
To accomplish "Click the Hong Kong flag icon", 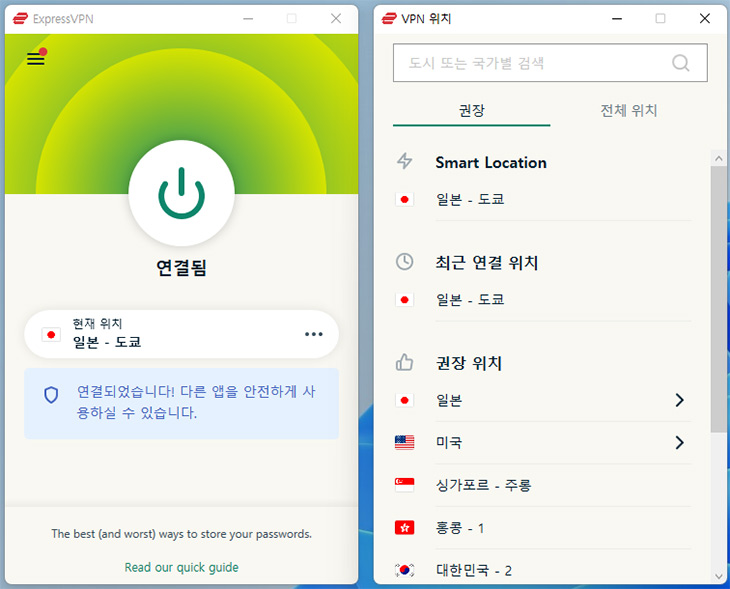I will 404,528.
